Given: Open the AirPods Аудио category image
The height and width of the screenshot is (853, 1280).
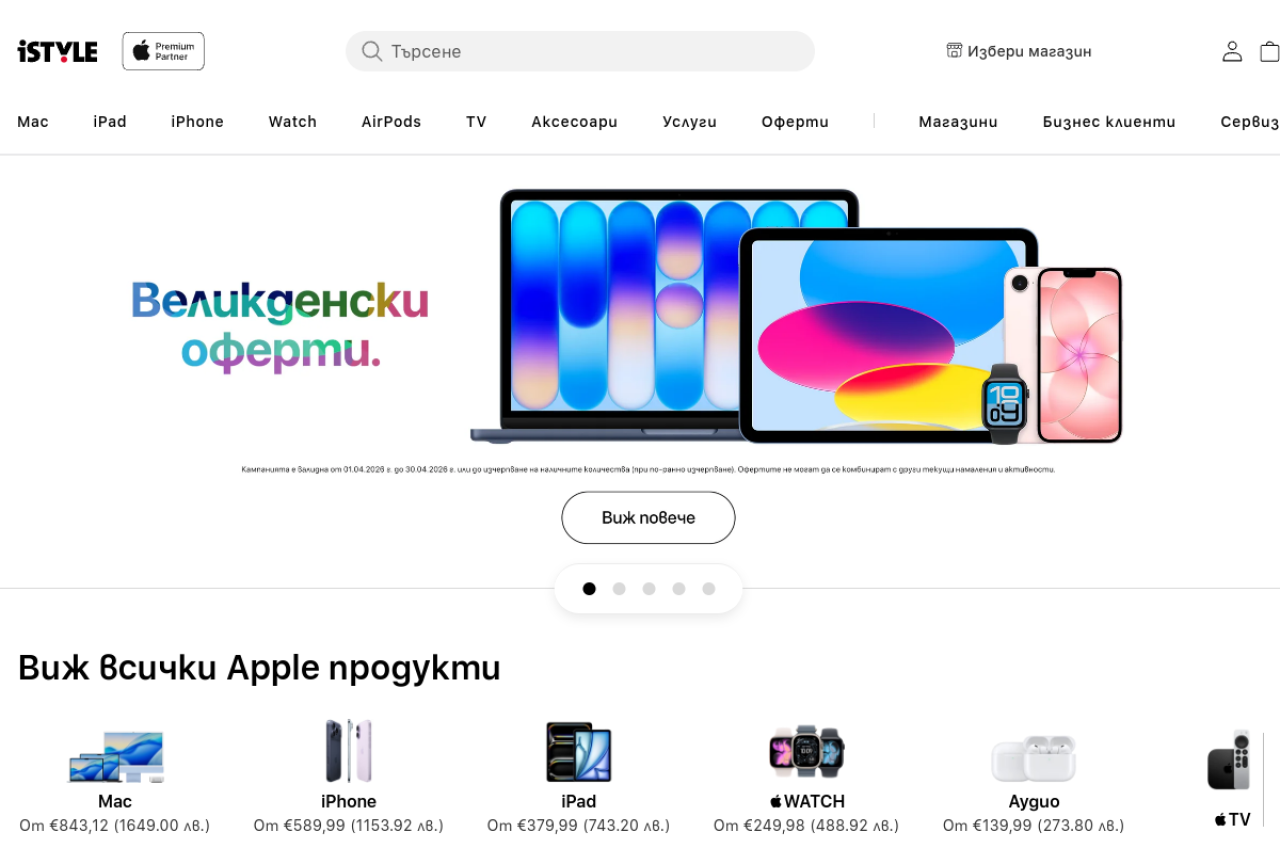Looking at the screenshot, I should click(x=1033, y=759).
